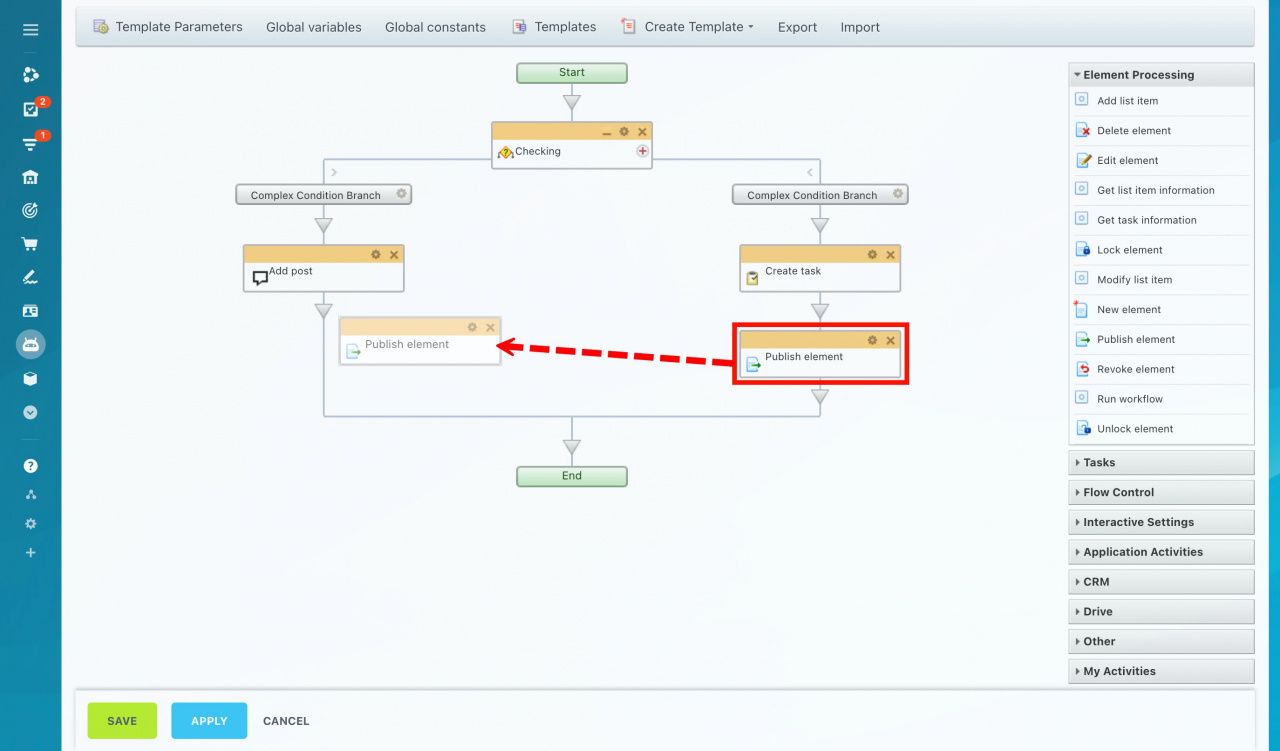Expand more sidebar items with round chevron
Image resolution: width=1280 pixels, height=751 pixels.
pos(30,412)
